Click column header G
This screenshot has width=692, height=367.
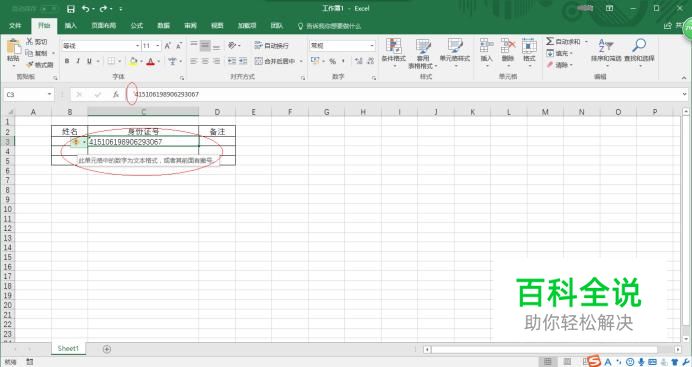click(x=327, y=112)
